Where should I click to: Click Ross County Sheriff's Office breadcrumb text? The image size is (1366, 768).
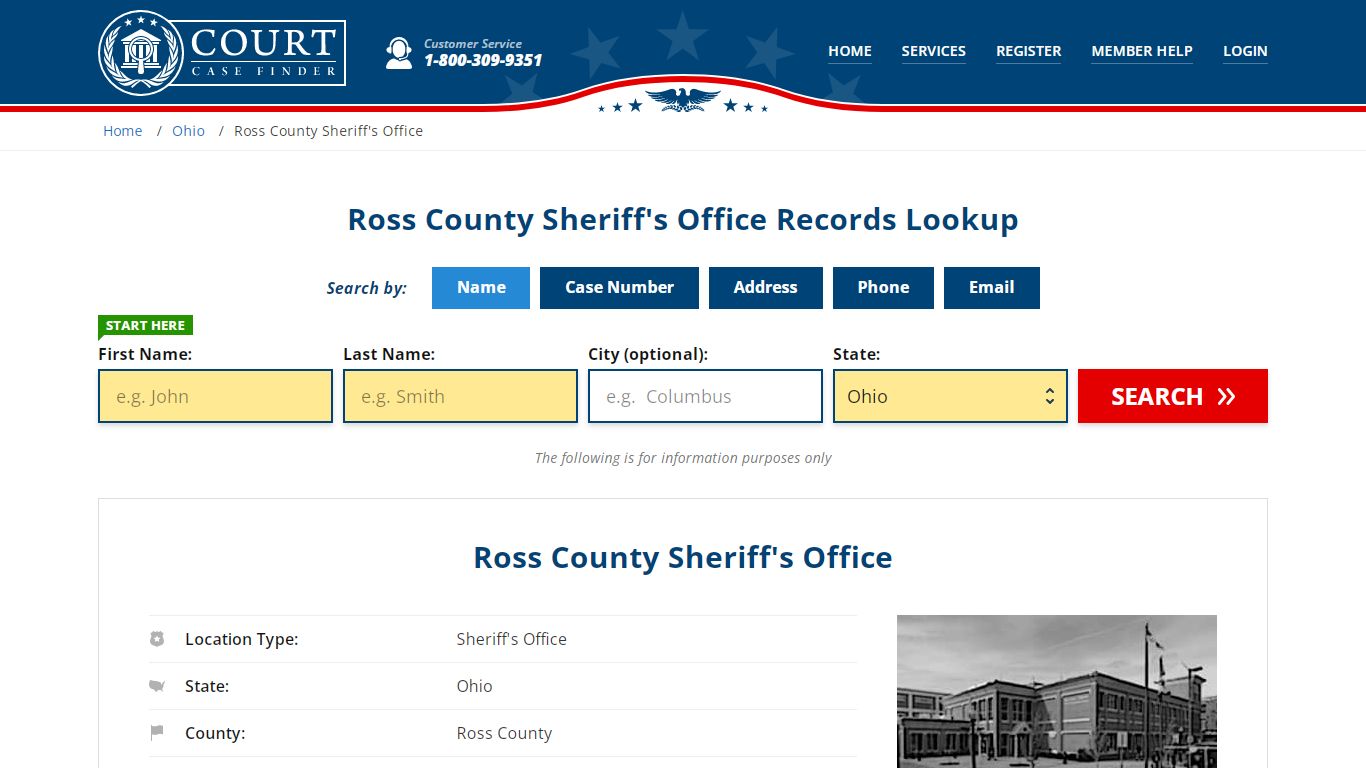[328, 131]
